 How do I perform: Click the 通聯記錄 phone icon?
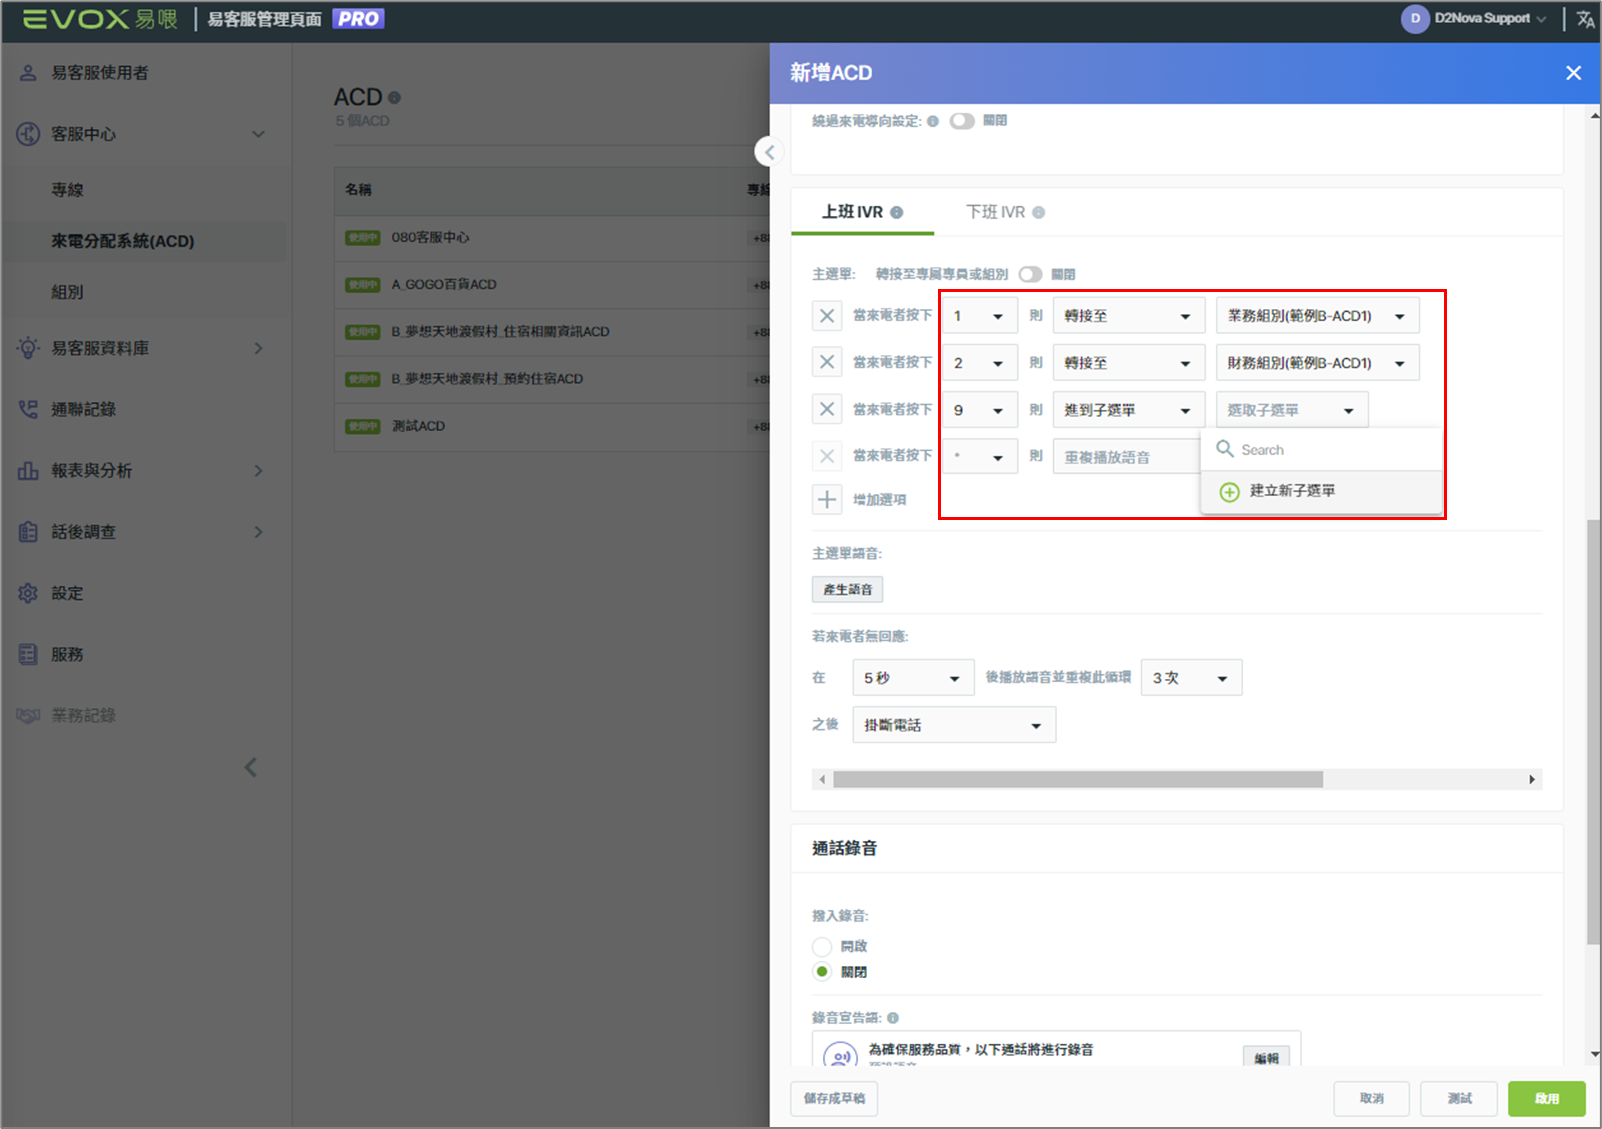[28, 409]
